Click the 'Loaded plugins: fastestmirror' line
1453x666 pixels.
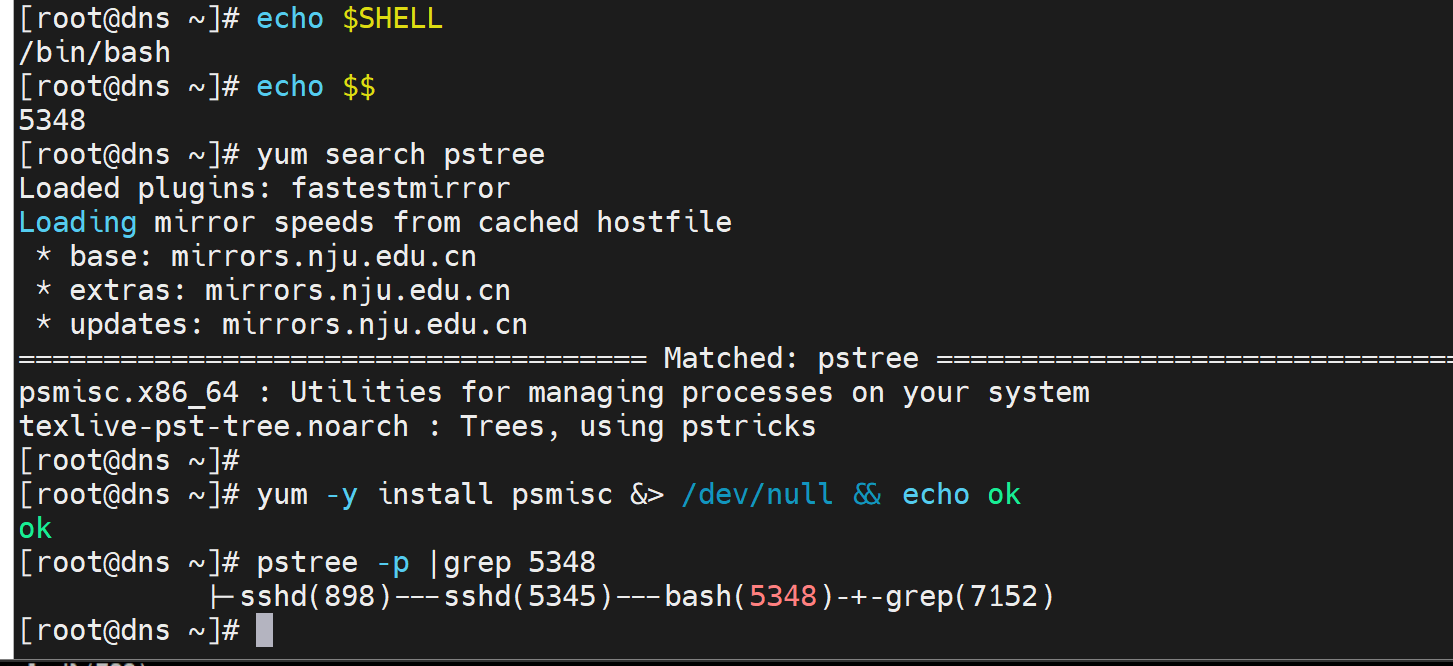(x=264, y=188)
